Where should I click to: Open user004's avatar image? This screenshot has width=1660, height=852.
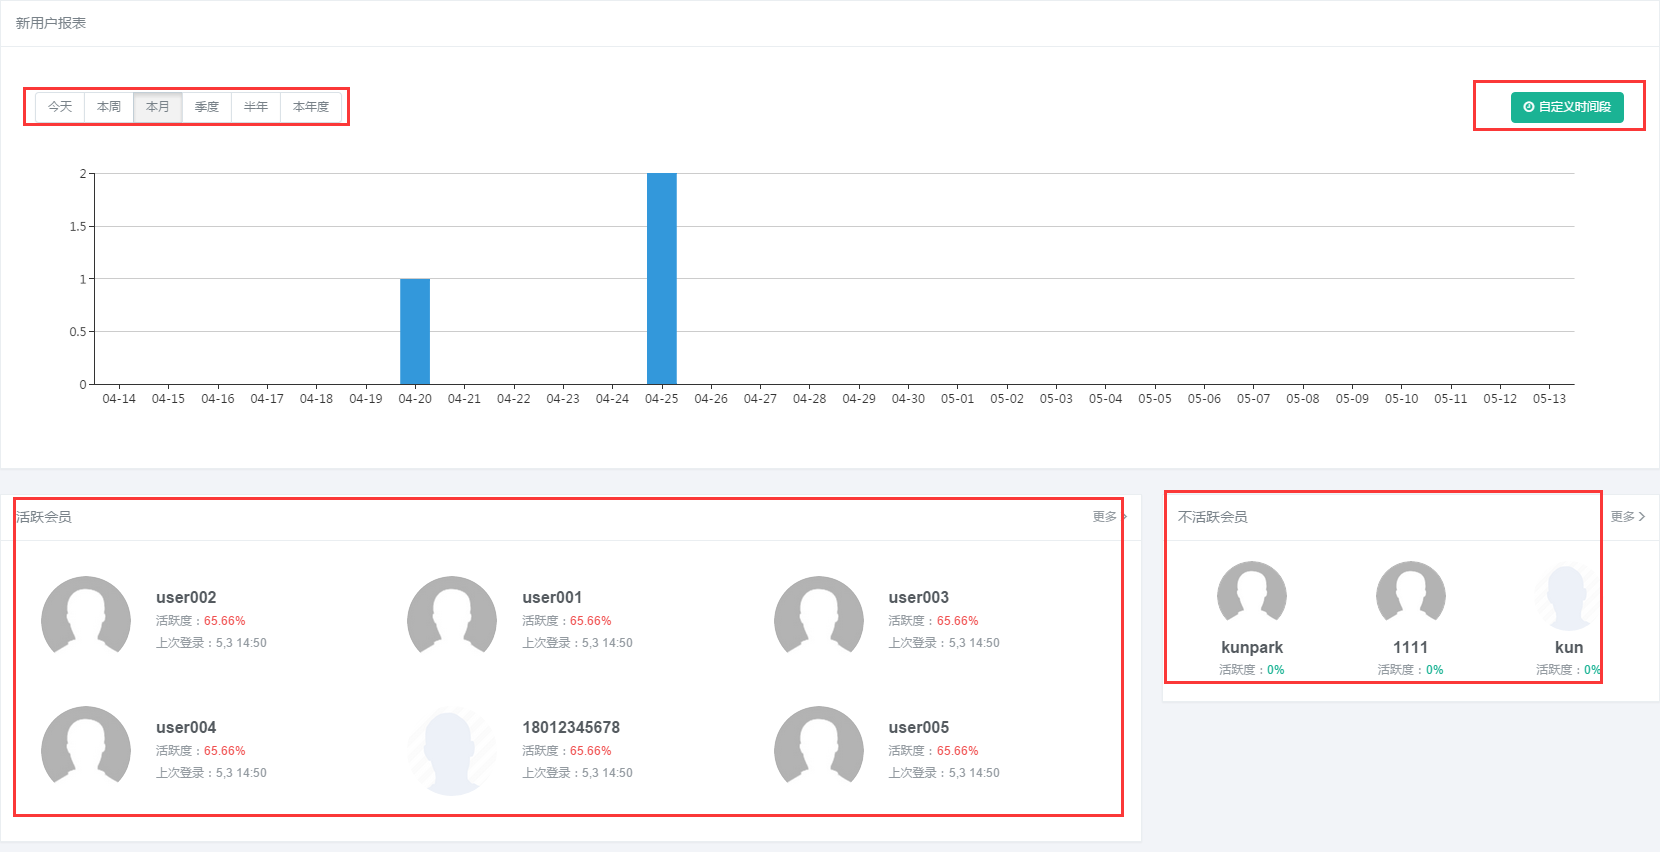[x=86, y=750]
